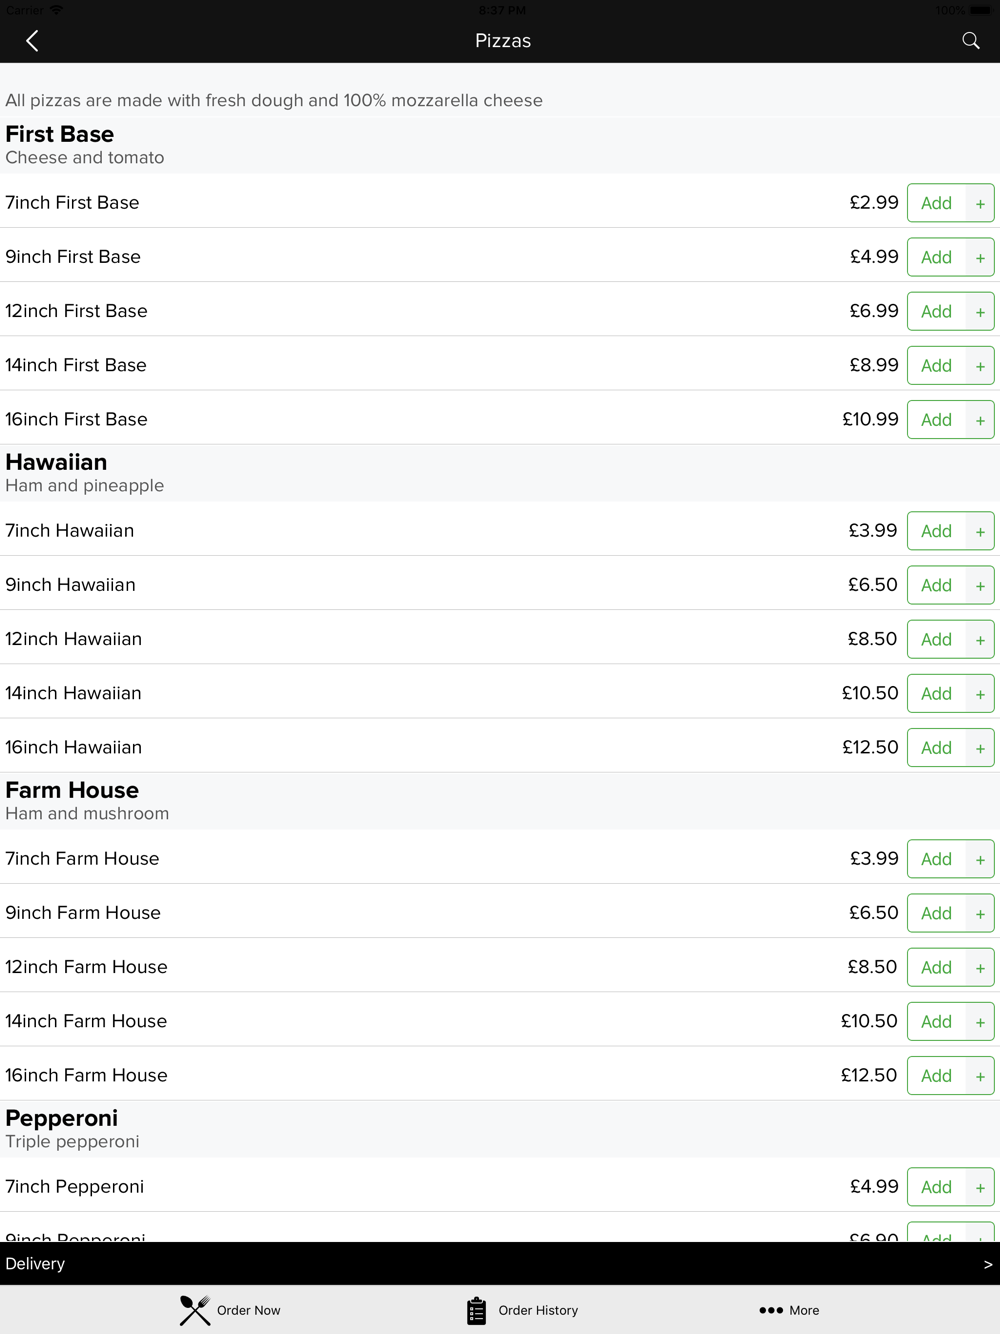Add 7inch Hawaiian to order
This screenshot has width=1000, height=1334.
tap(950, 531)
